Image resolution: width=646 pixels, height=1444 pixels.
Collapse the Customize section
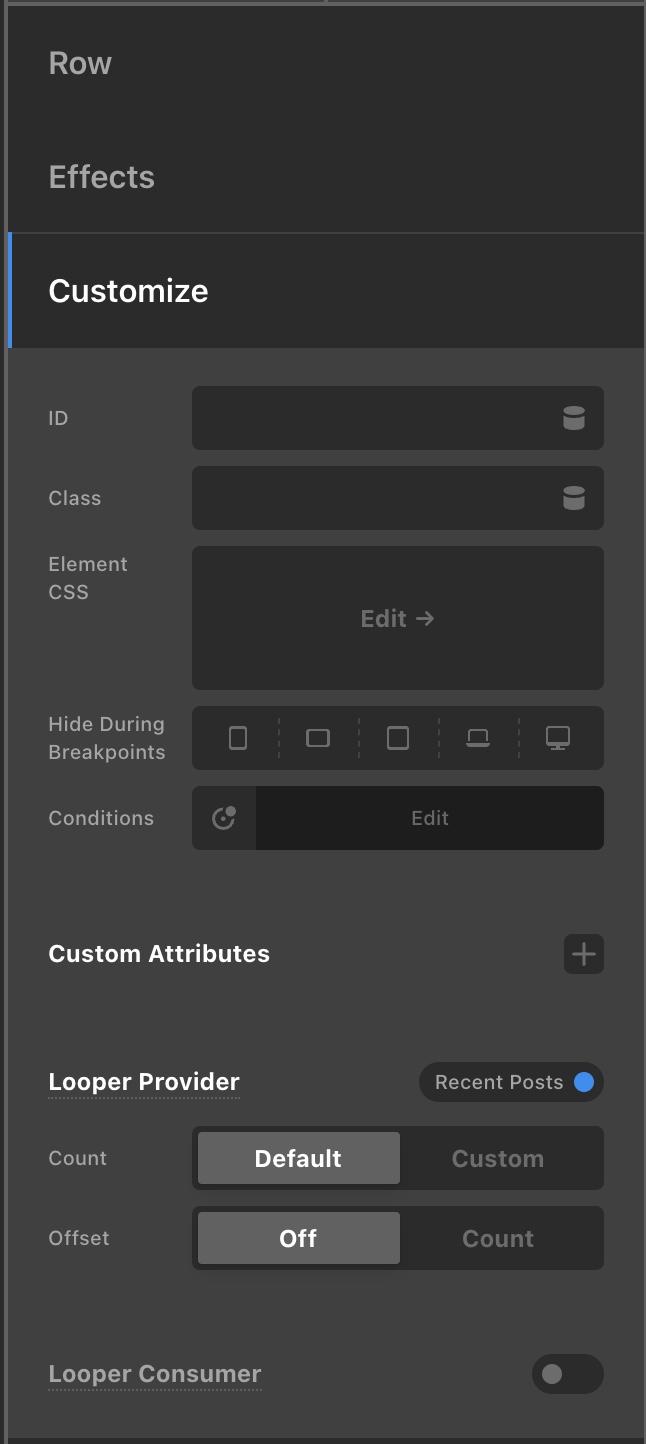(x=128, y=291)
